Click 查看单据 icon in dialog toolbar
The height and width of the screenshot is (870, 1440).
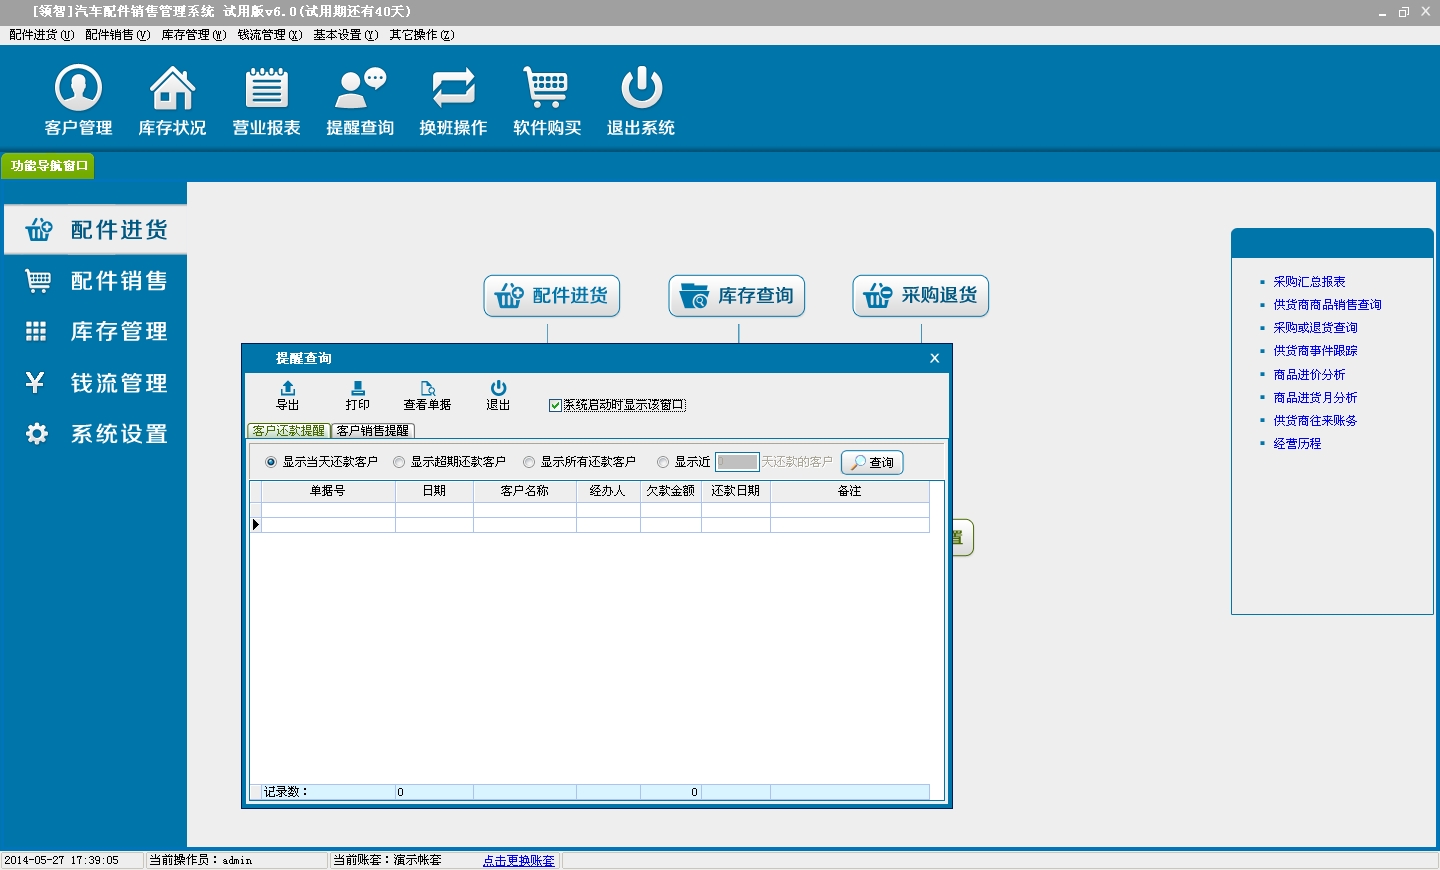click(x=427, y=396)
